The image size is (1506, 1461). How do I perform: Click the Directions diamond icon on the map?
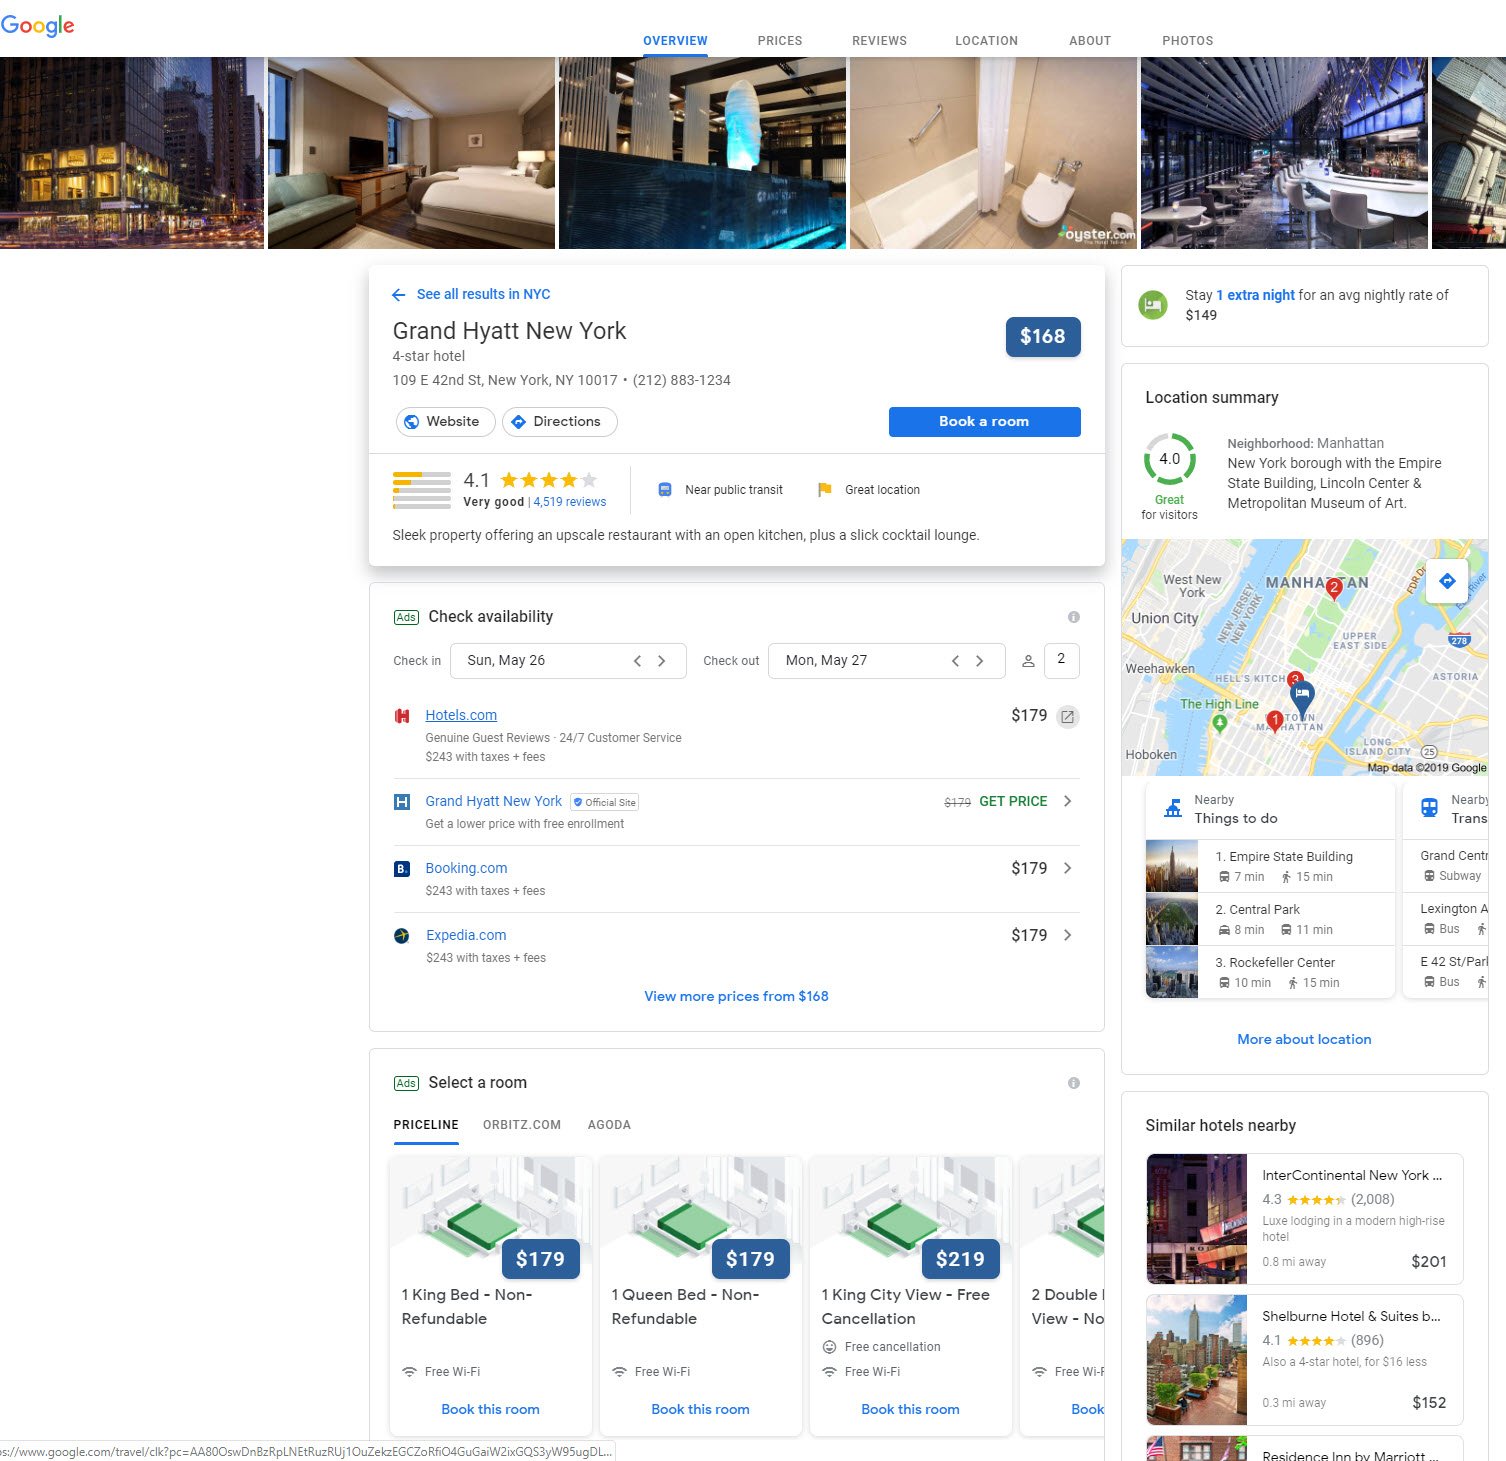point(1446,581)
